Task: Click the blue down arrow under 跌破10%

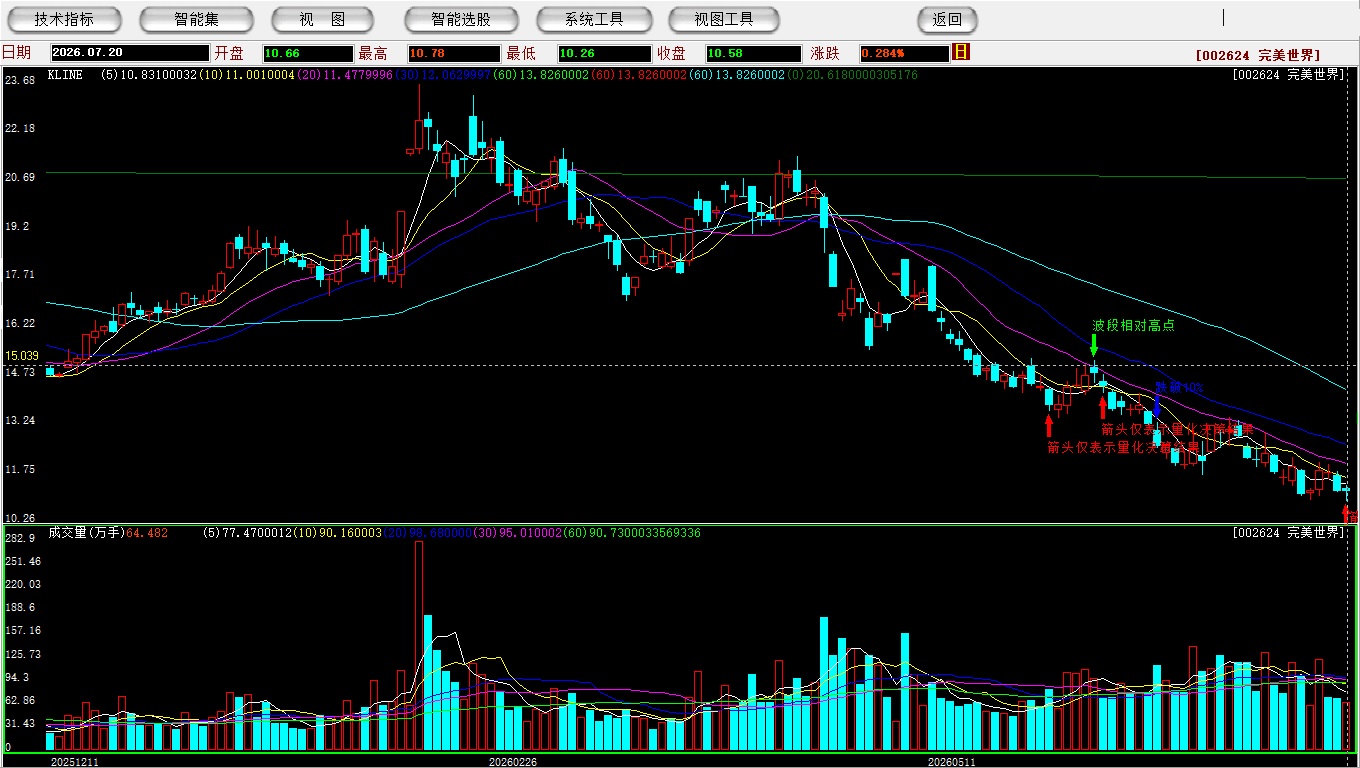Action: point(1157,405)
